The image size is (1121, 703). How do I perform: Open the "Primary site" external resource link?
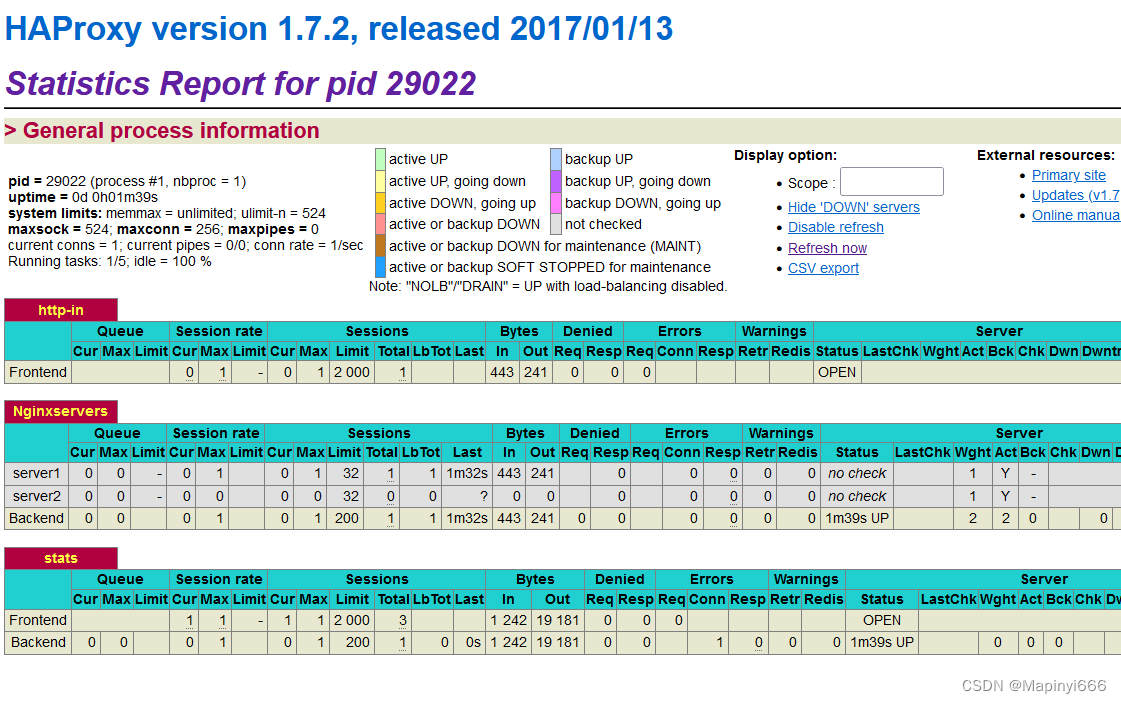pos(1068,174)
